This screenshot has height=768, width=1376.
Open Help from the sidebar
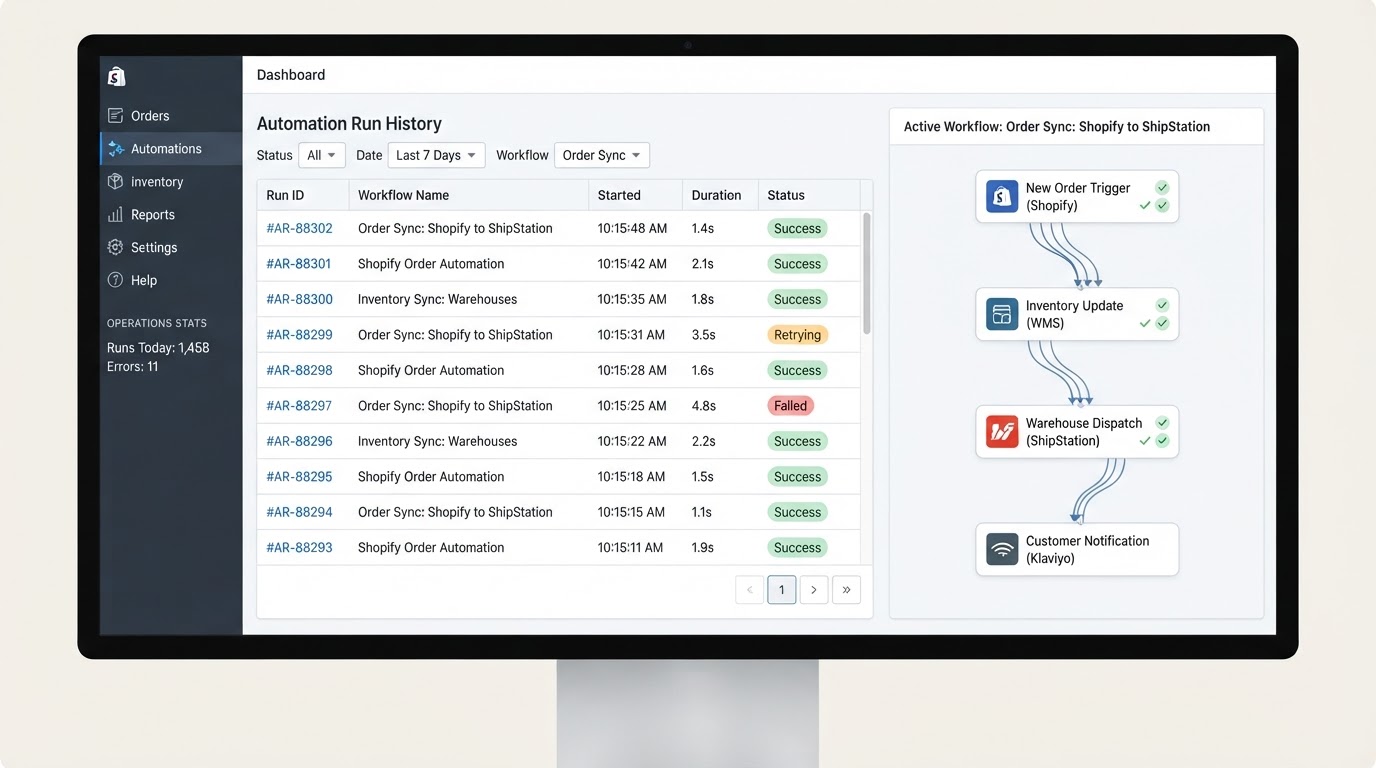[171, 281]
